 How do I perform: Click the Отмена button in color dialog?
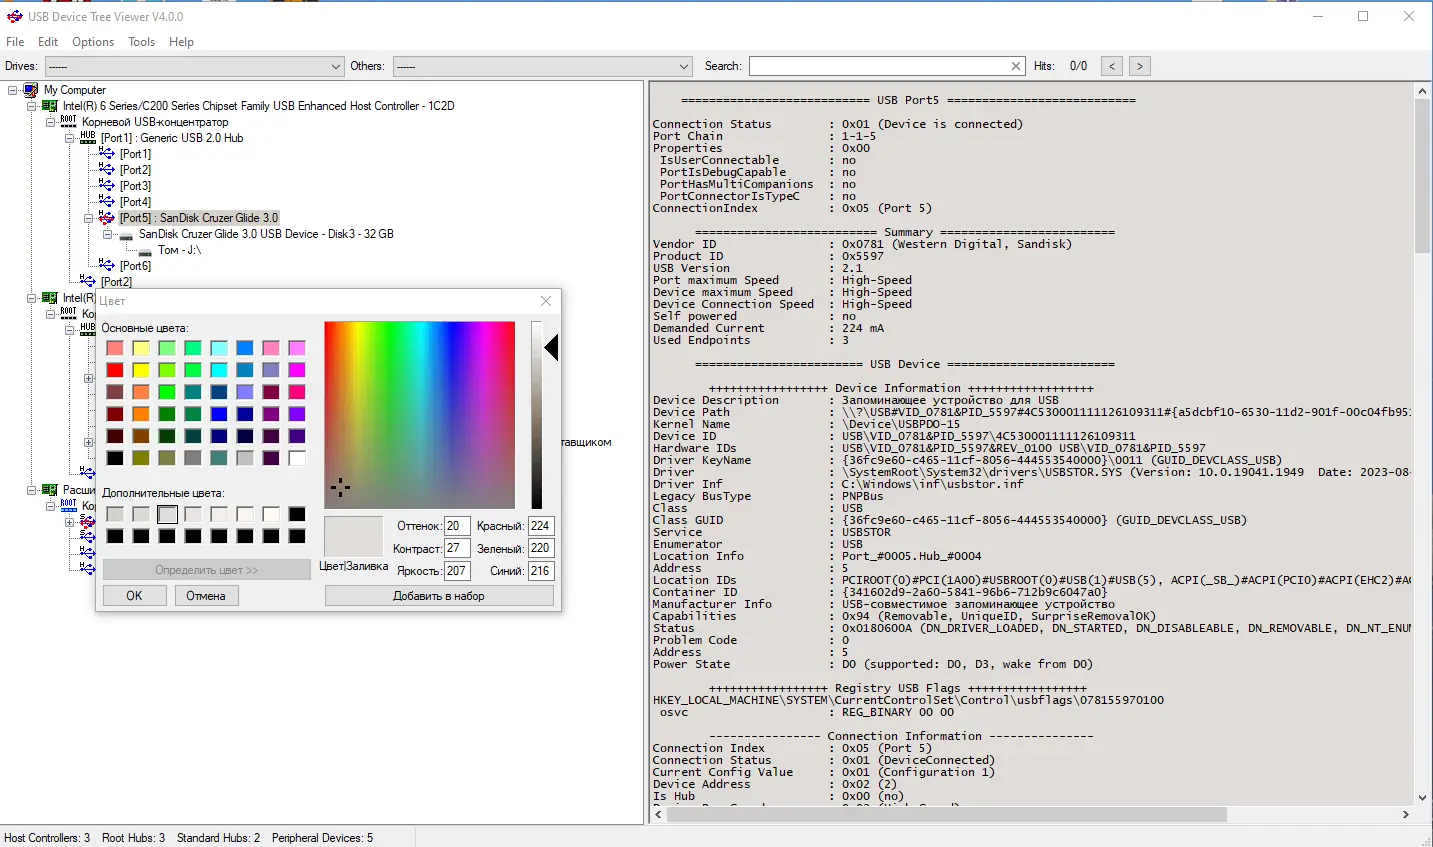[x=206, y=596]
